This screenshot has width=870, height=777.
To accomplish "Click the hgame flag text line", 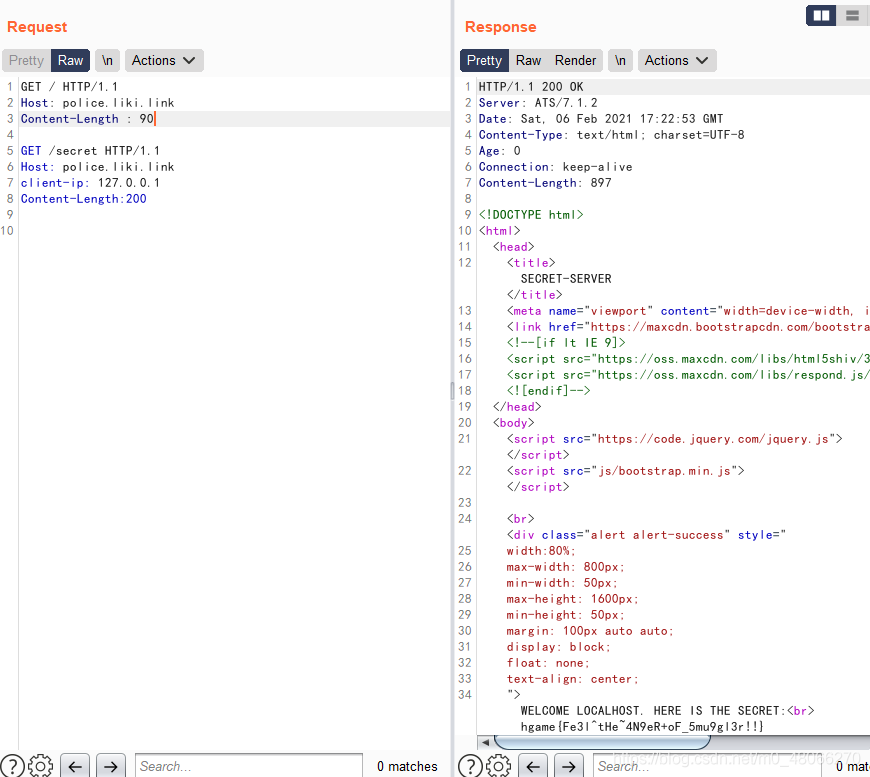I will pyautogui.click(x=642, y=726).
